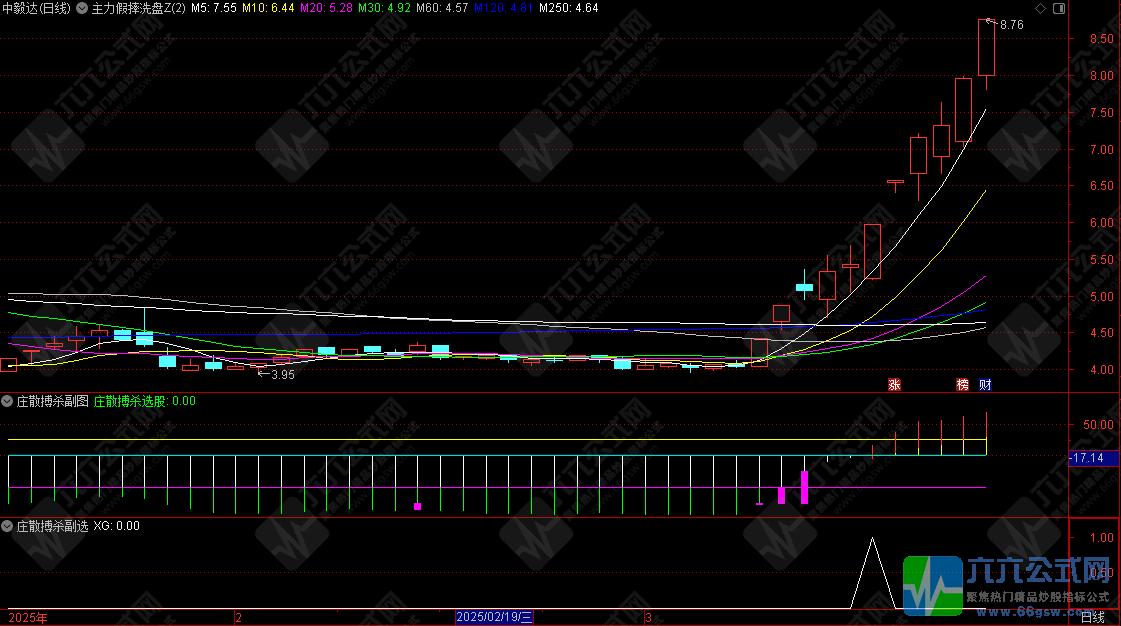Expand the 庄散搏杀副图 indicator dropdown arrow
The width and height of the screenshot is (1121, 626).
(8, 401)
